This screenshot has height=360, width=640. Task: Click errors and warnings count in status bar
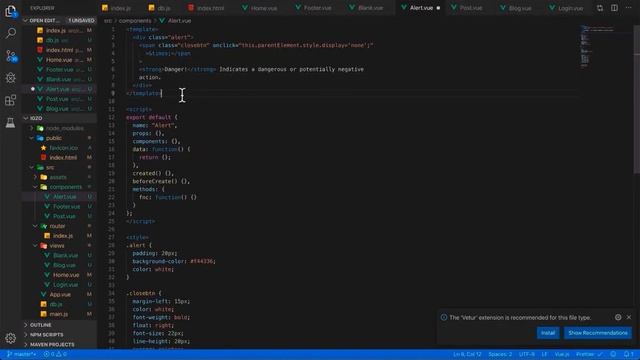click(x=55, y=354)
